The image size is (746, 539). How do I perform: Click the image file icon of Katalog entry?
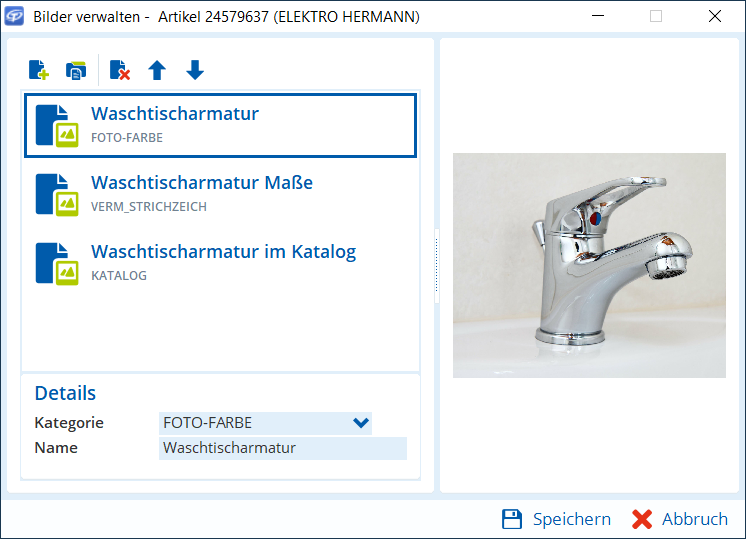(x=57, y=263)
